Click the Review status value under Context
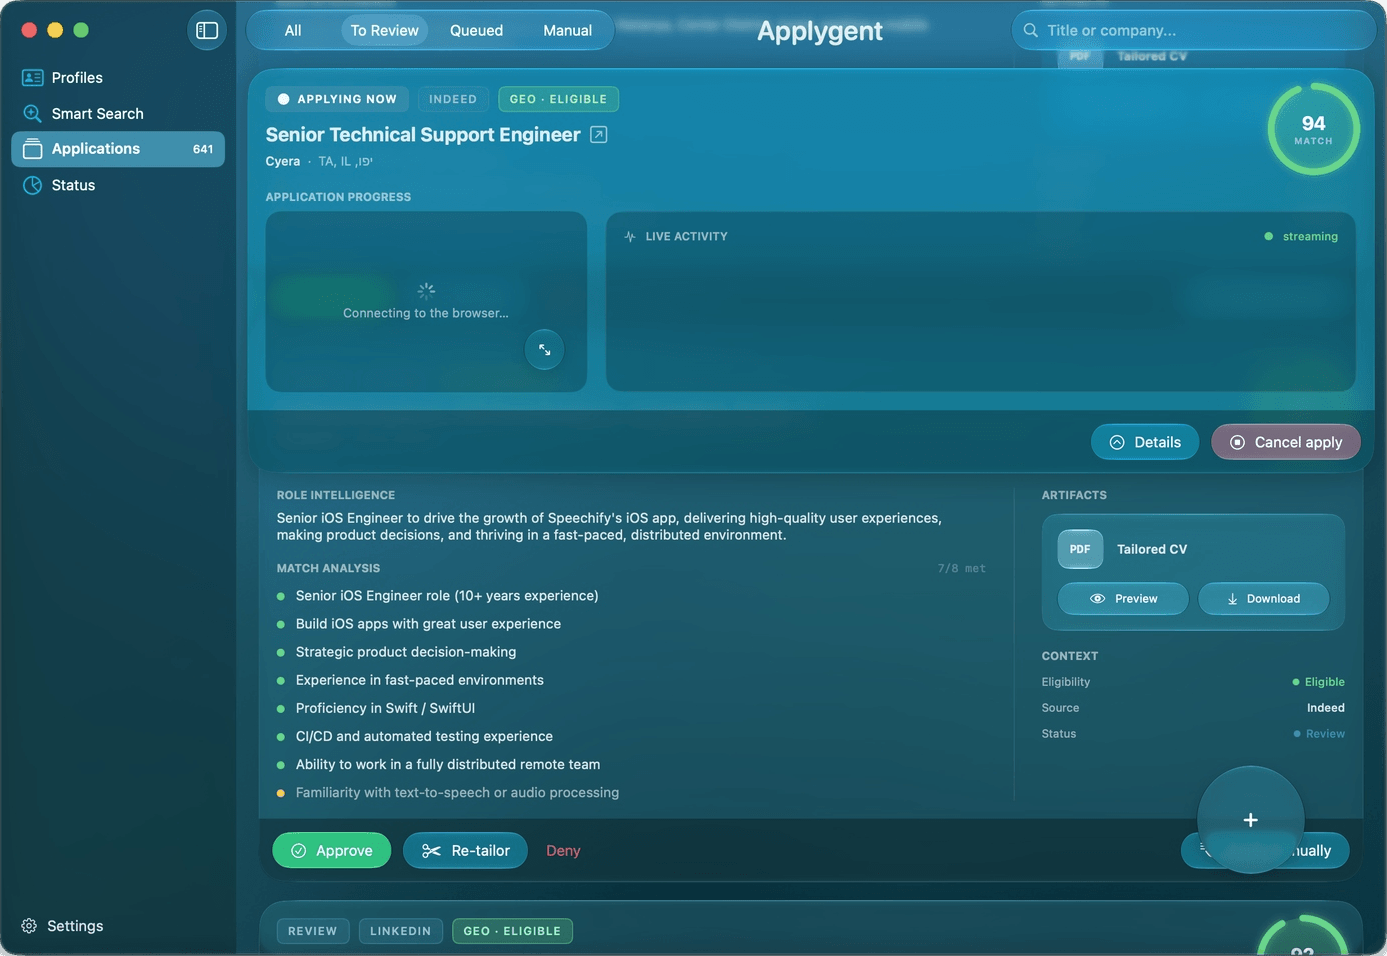Viewport: 1387px width, 956px height. click(x=1319, y=734)
